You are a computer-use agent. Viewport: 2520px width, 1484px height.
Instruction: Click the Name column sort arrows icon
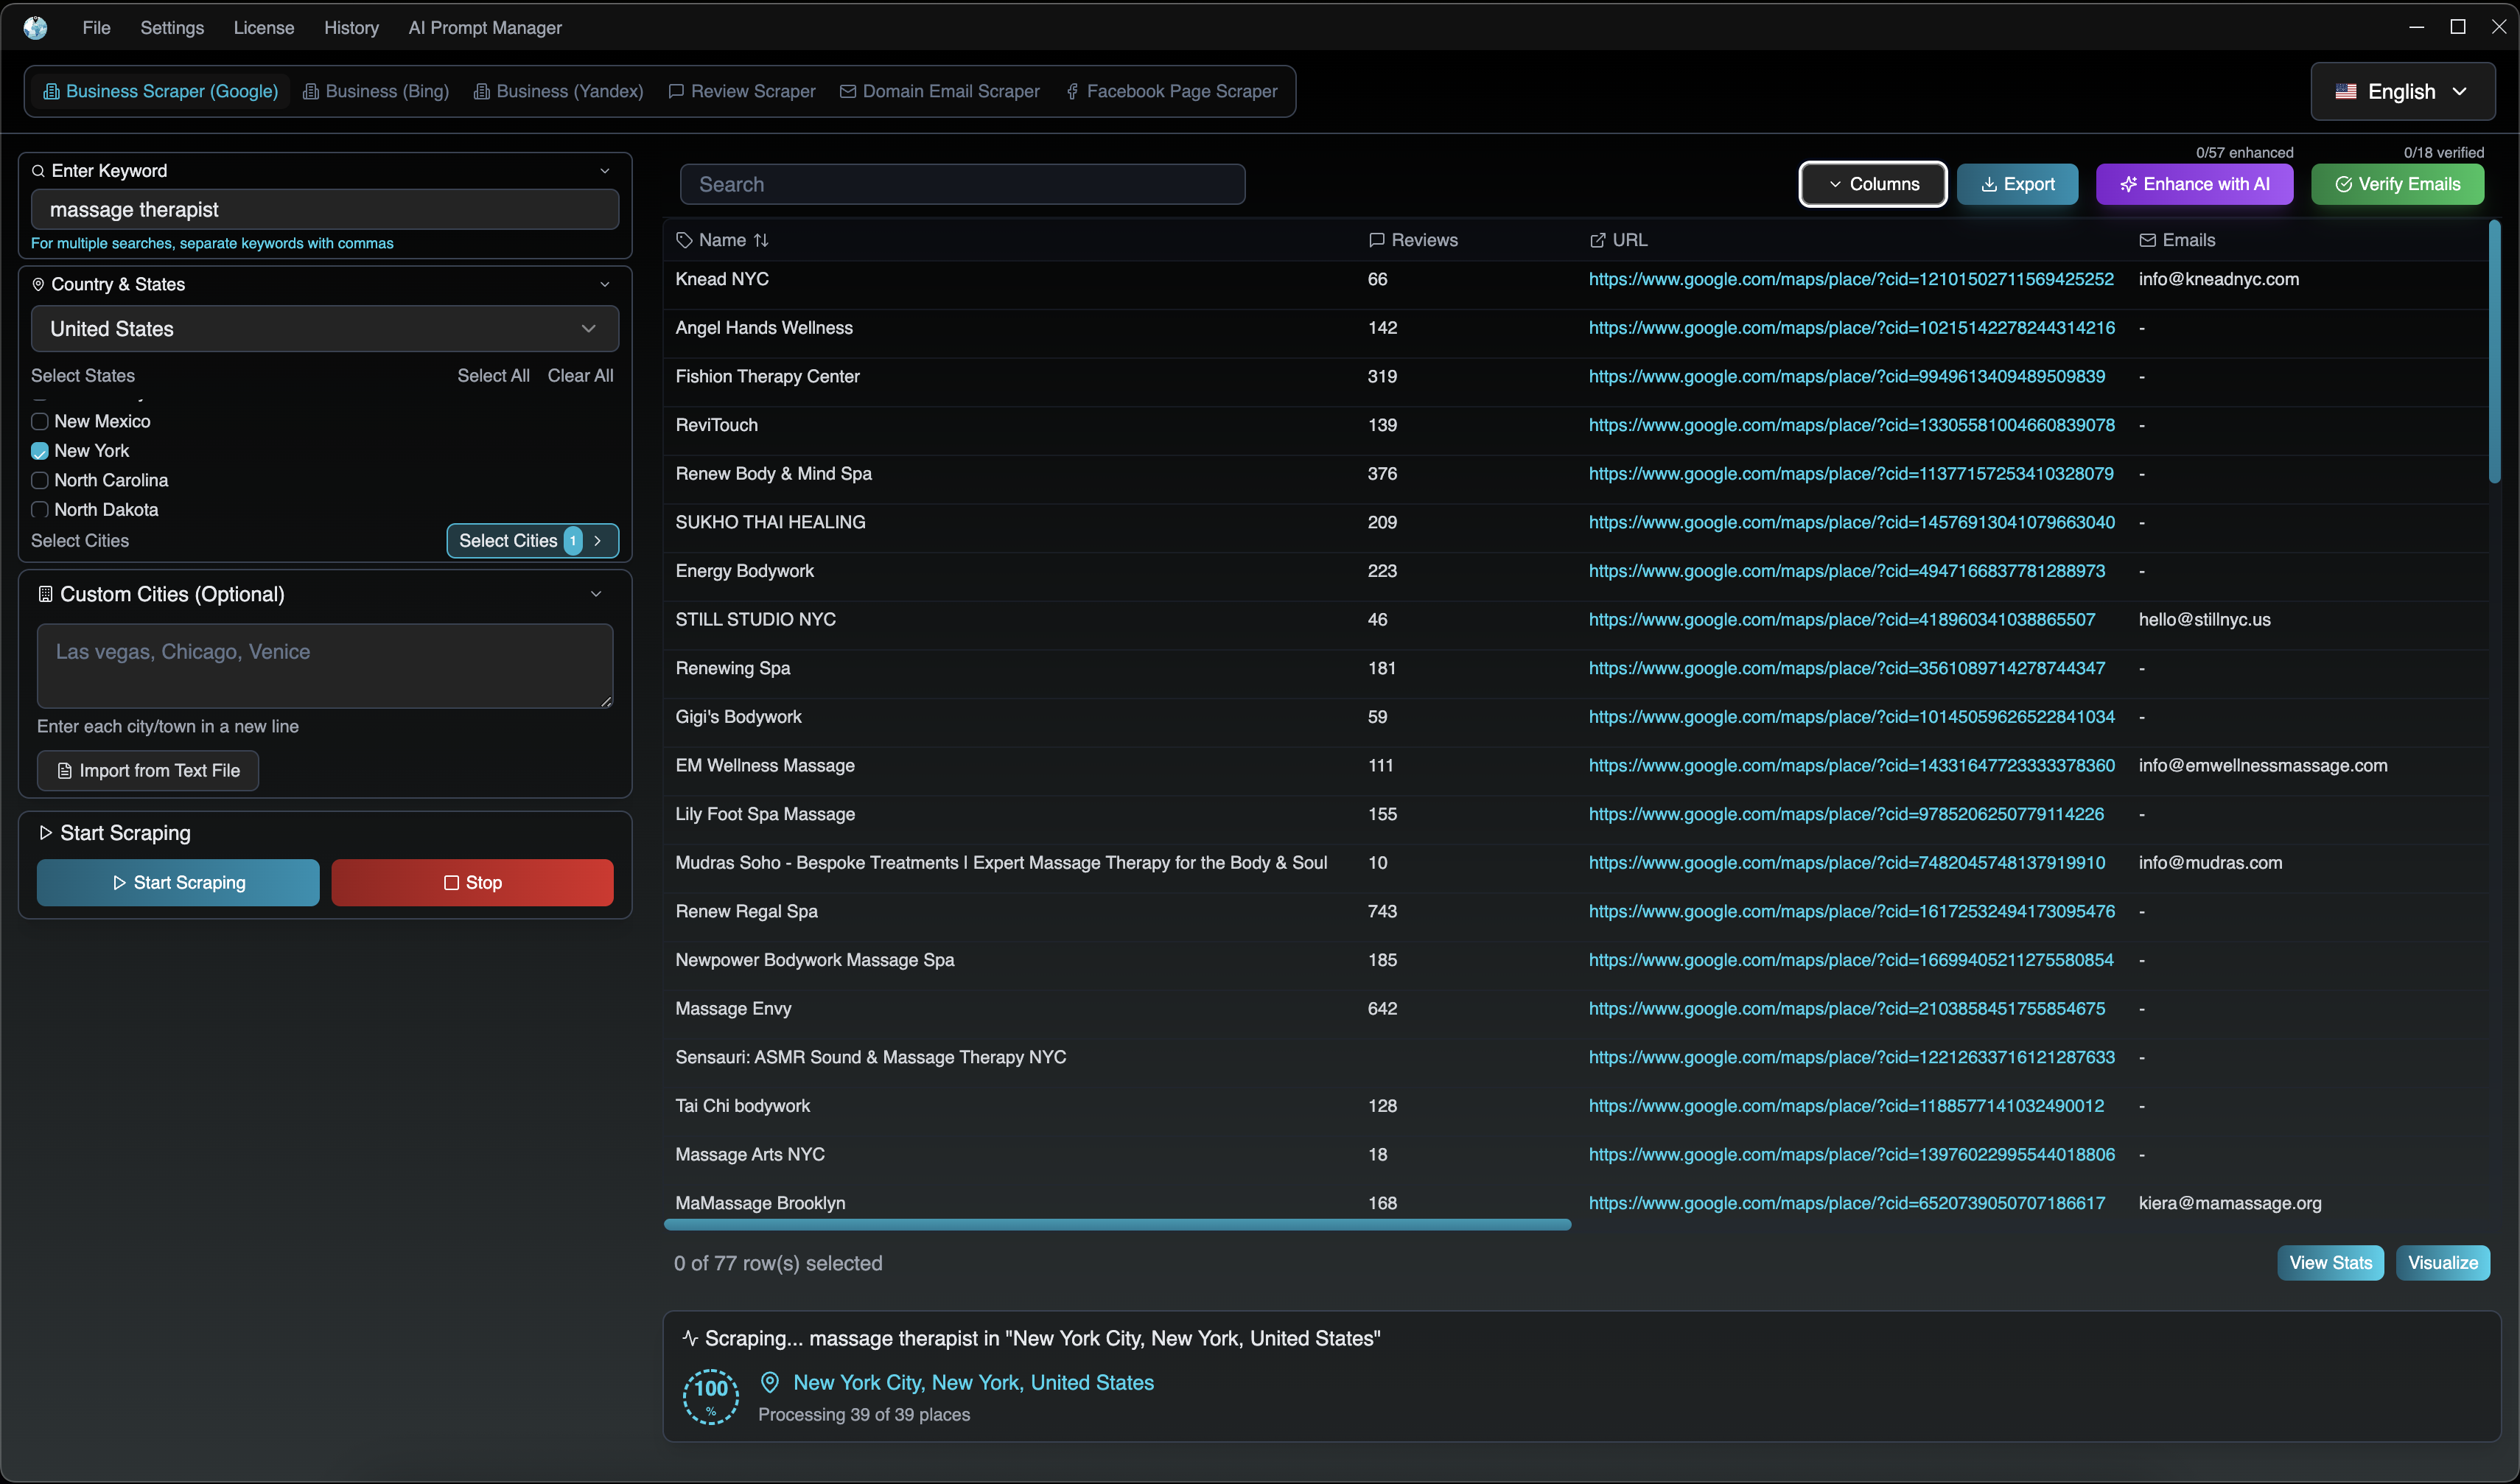pos(761,240)
